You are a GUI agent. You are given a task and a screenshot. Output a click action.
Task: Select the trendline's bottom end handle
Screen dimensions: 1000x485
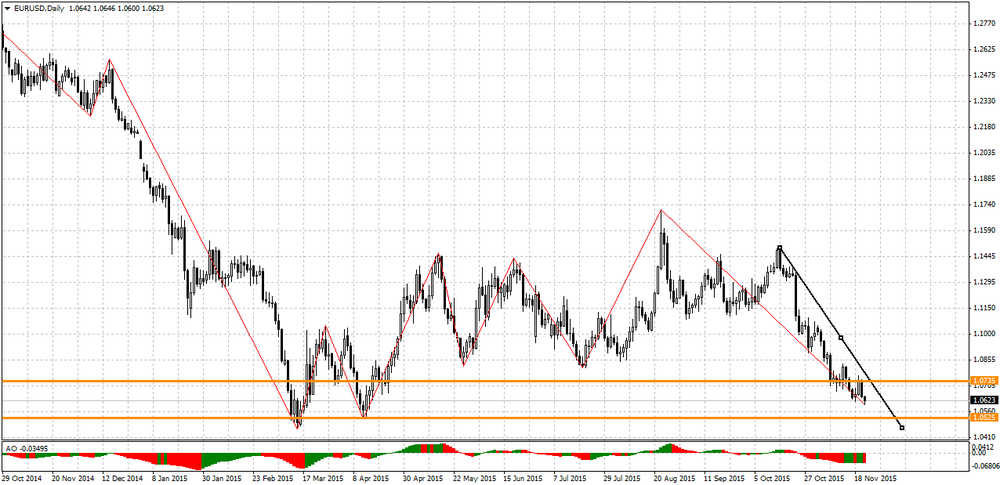pos(902,428)
